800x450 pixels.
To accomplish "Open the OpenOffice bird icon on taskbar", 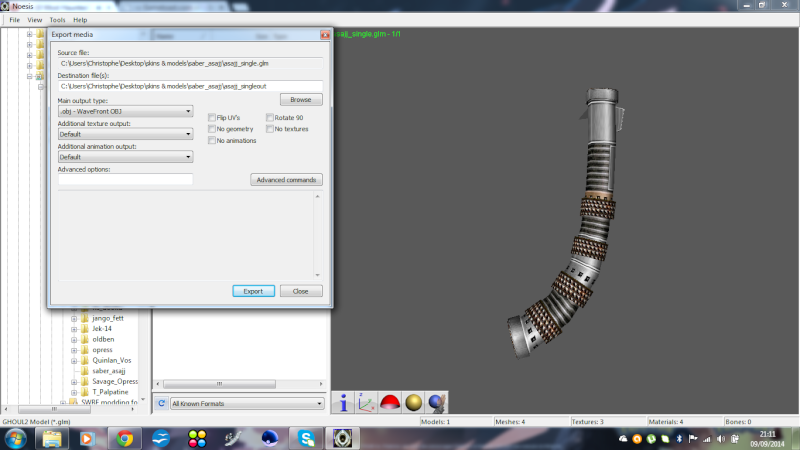I will click(x=161, y=439).
